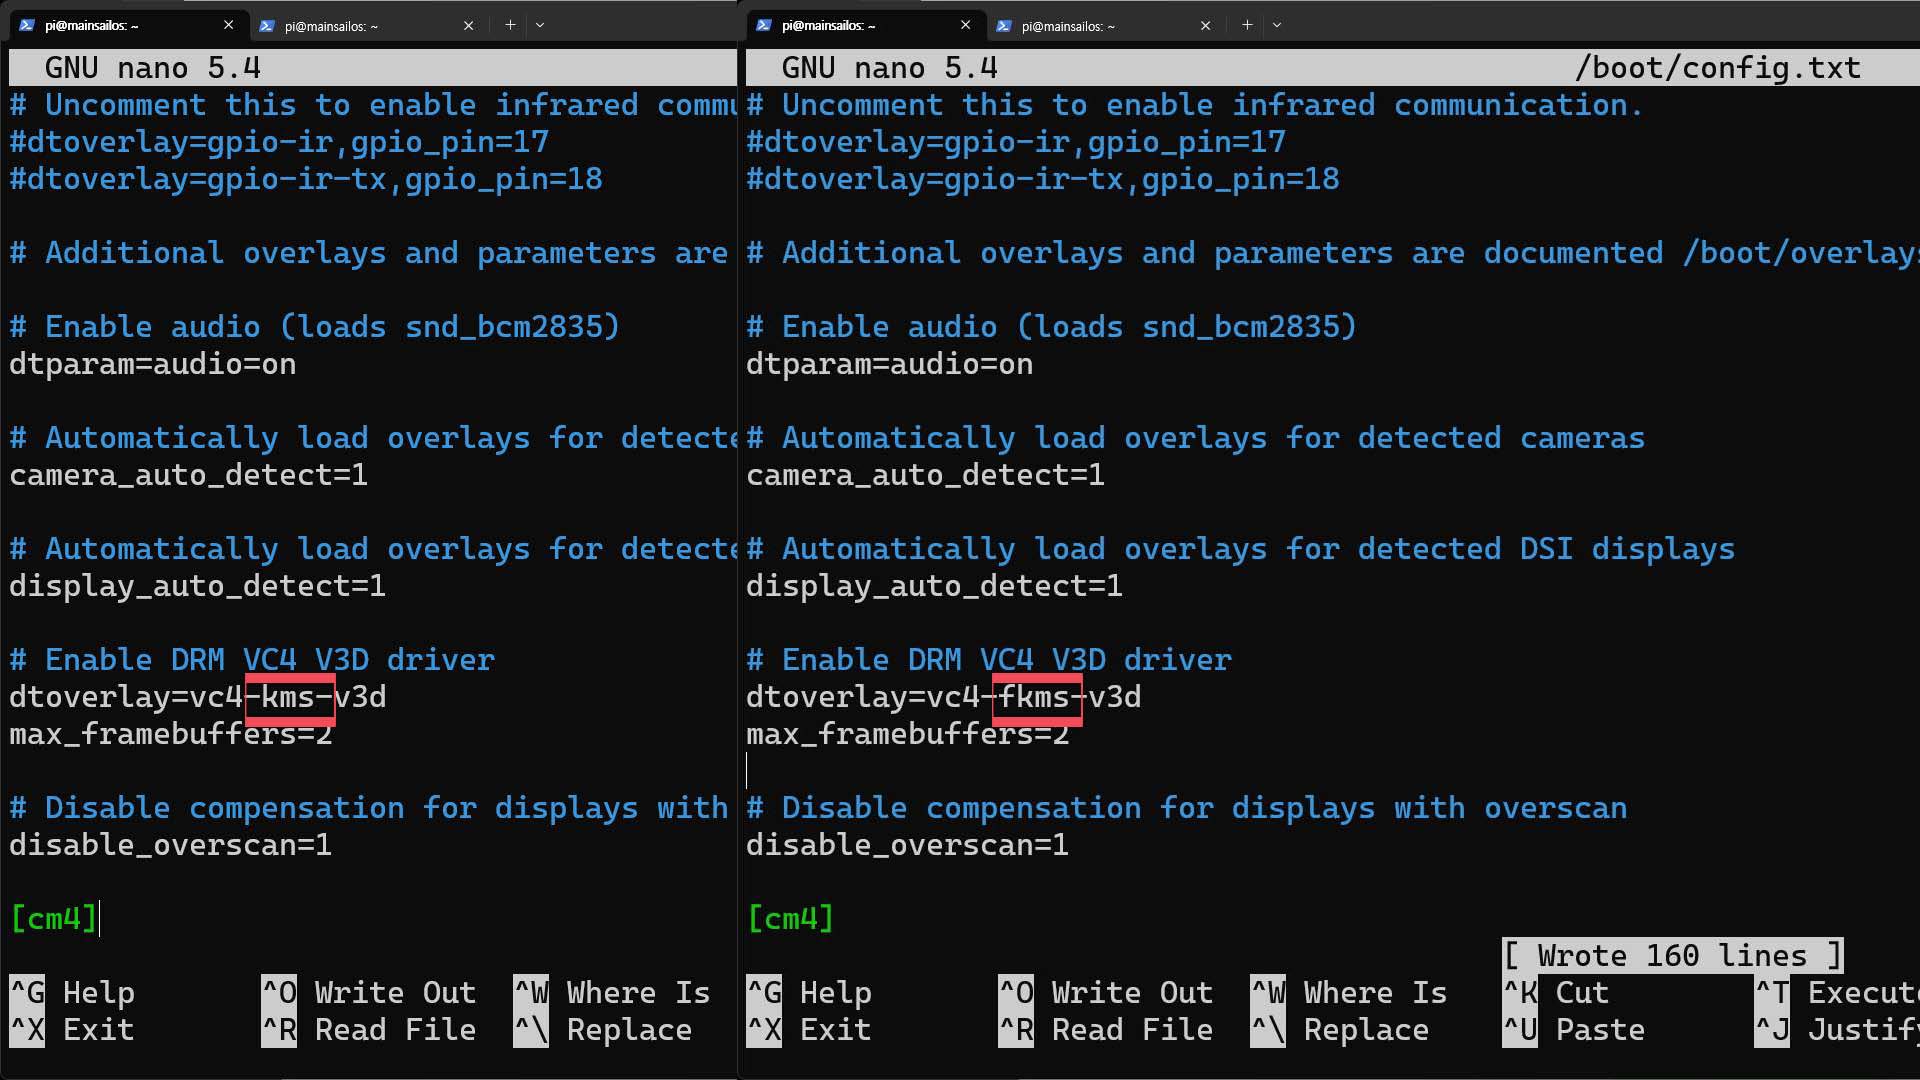Click [cm4] section header in right editor
This screenshot has height=1080, width=1920.
[x=790, y=918]
